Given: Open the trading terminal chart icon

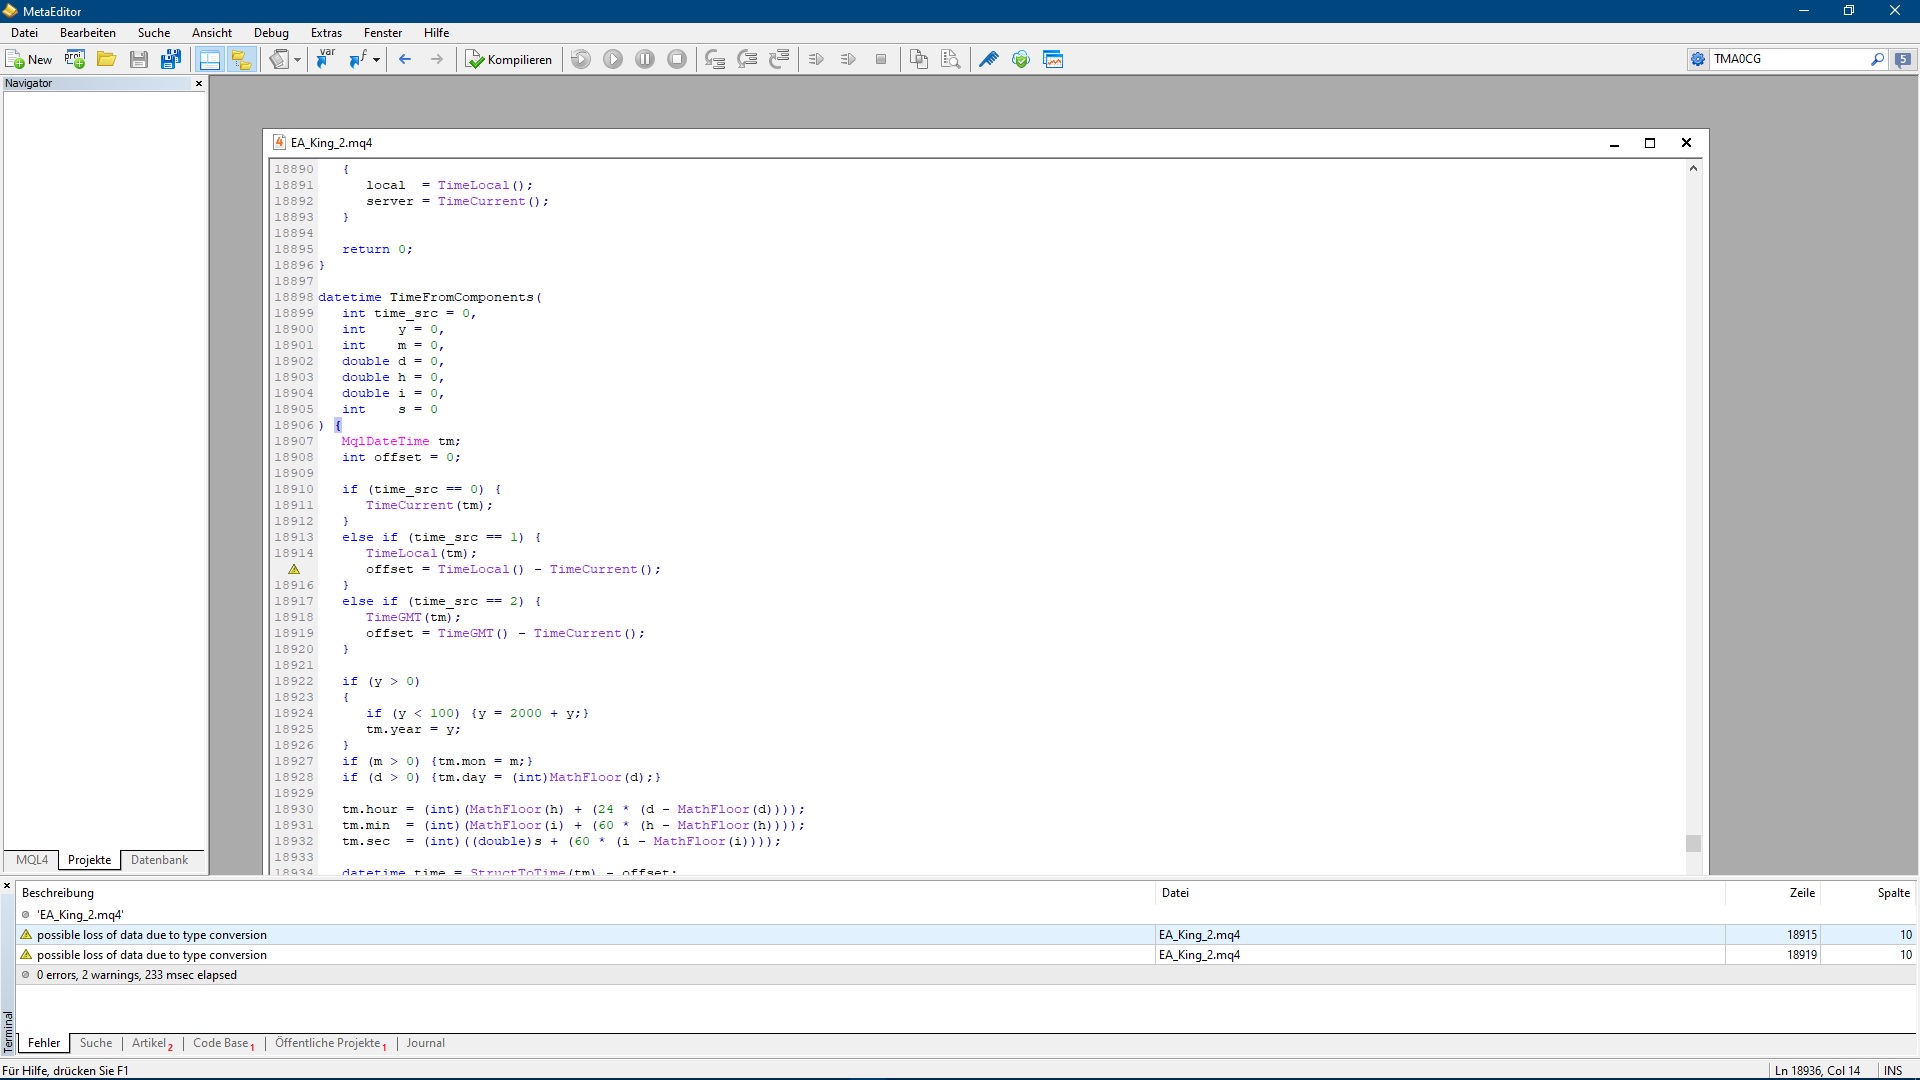Looking at the screenshot, I should tap(1053, 60).
